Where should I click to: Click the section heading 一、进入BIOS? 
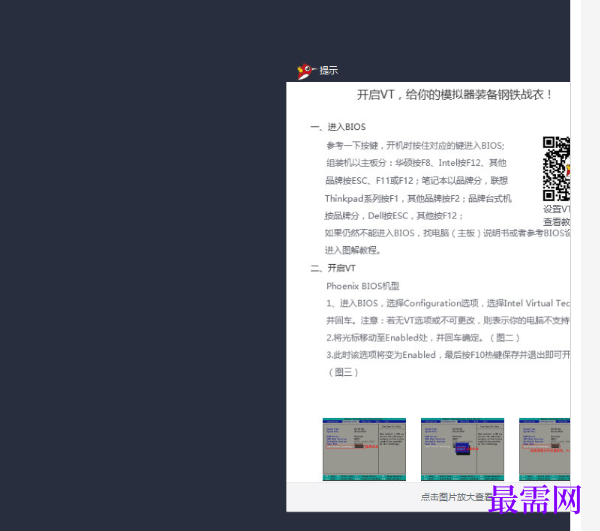(338, 127)
